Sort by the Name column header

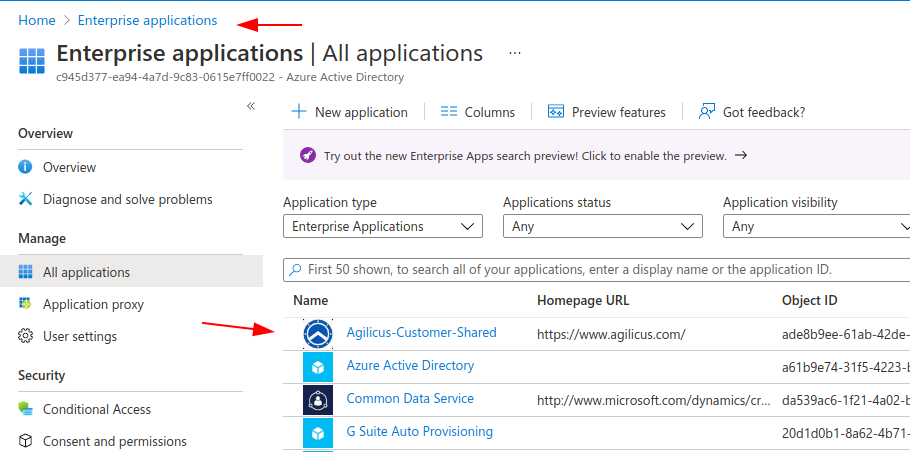click(310, 301)
